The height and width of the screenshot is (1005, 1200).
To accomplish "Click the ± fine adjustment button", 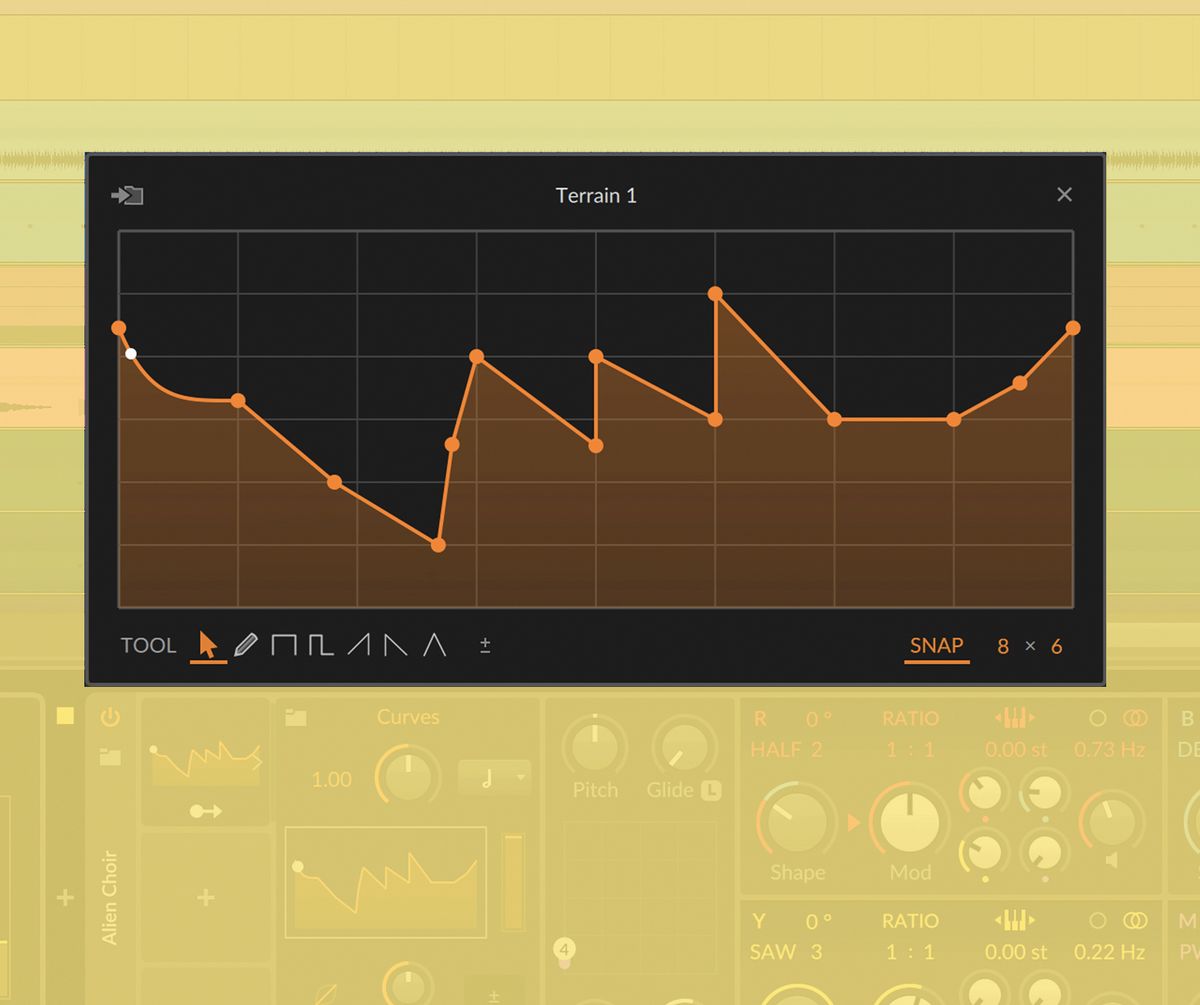I will pyautogui.click(x=484, y=645).
